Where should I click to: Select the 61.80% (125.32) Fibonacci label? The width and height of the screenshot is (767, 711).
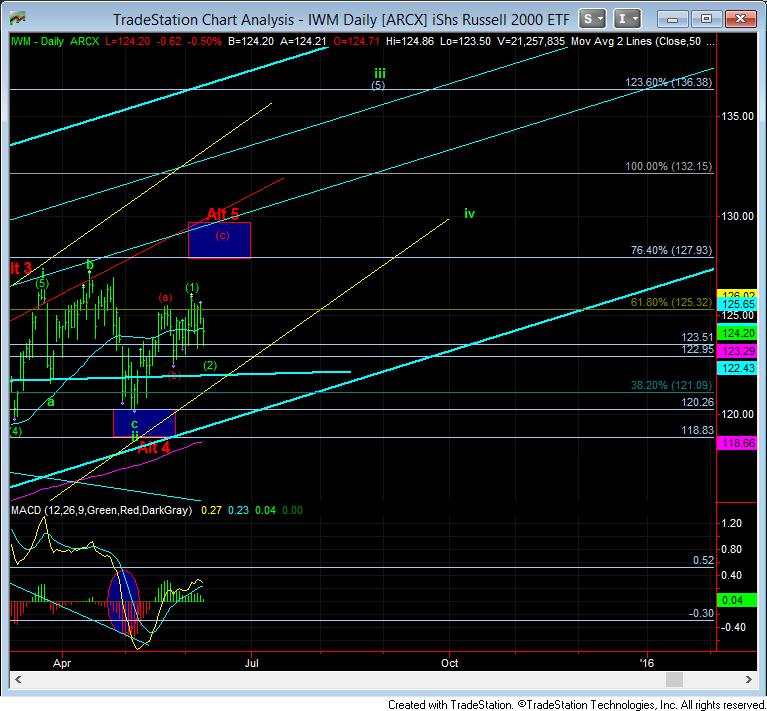click(671, 302)
